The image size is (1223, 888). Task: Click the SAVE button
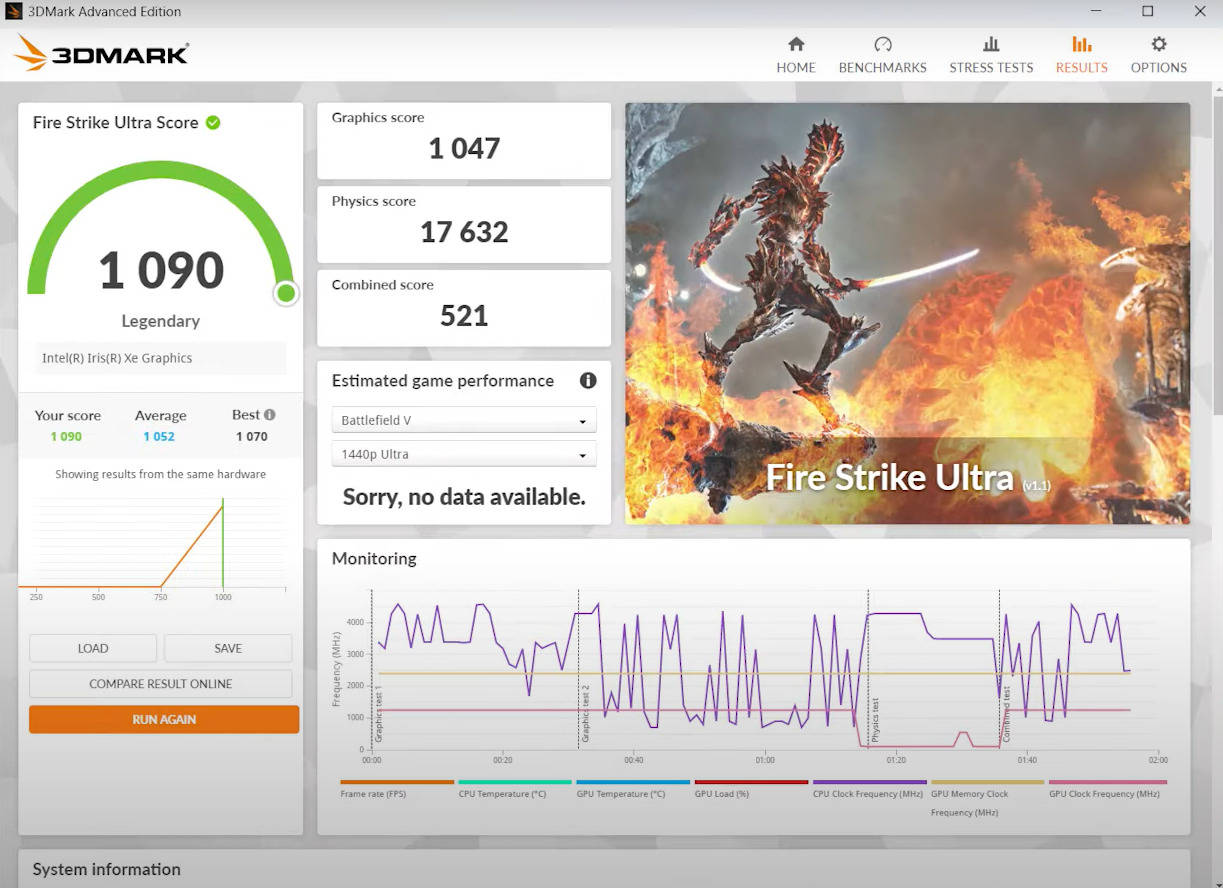tap(228, 648)
